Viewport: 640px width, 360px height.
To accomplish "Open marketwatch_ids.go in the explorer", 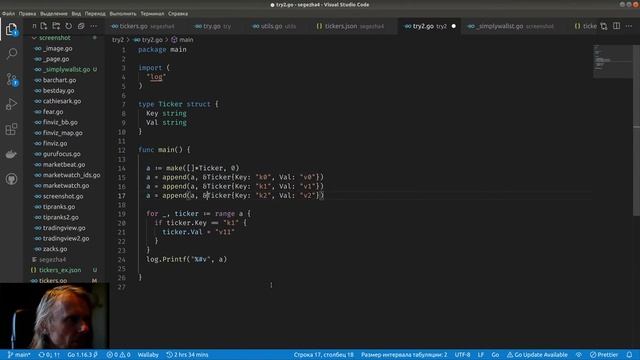I will [71, 175].
